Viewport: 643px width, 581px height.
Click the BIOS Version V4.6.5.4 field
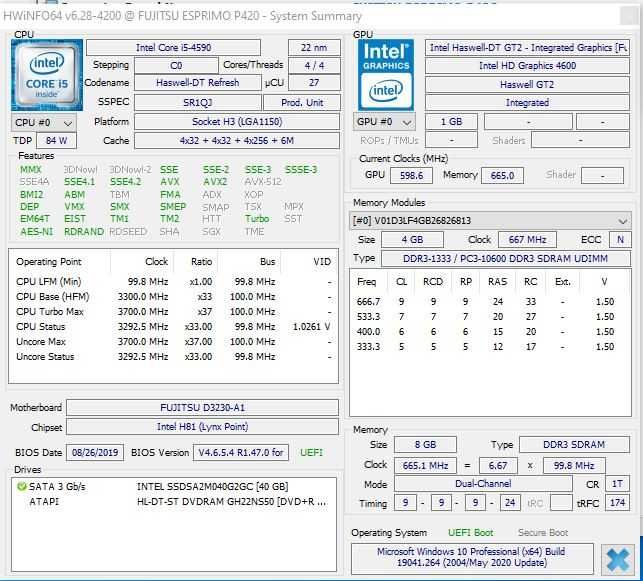241,453
